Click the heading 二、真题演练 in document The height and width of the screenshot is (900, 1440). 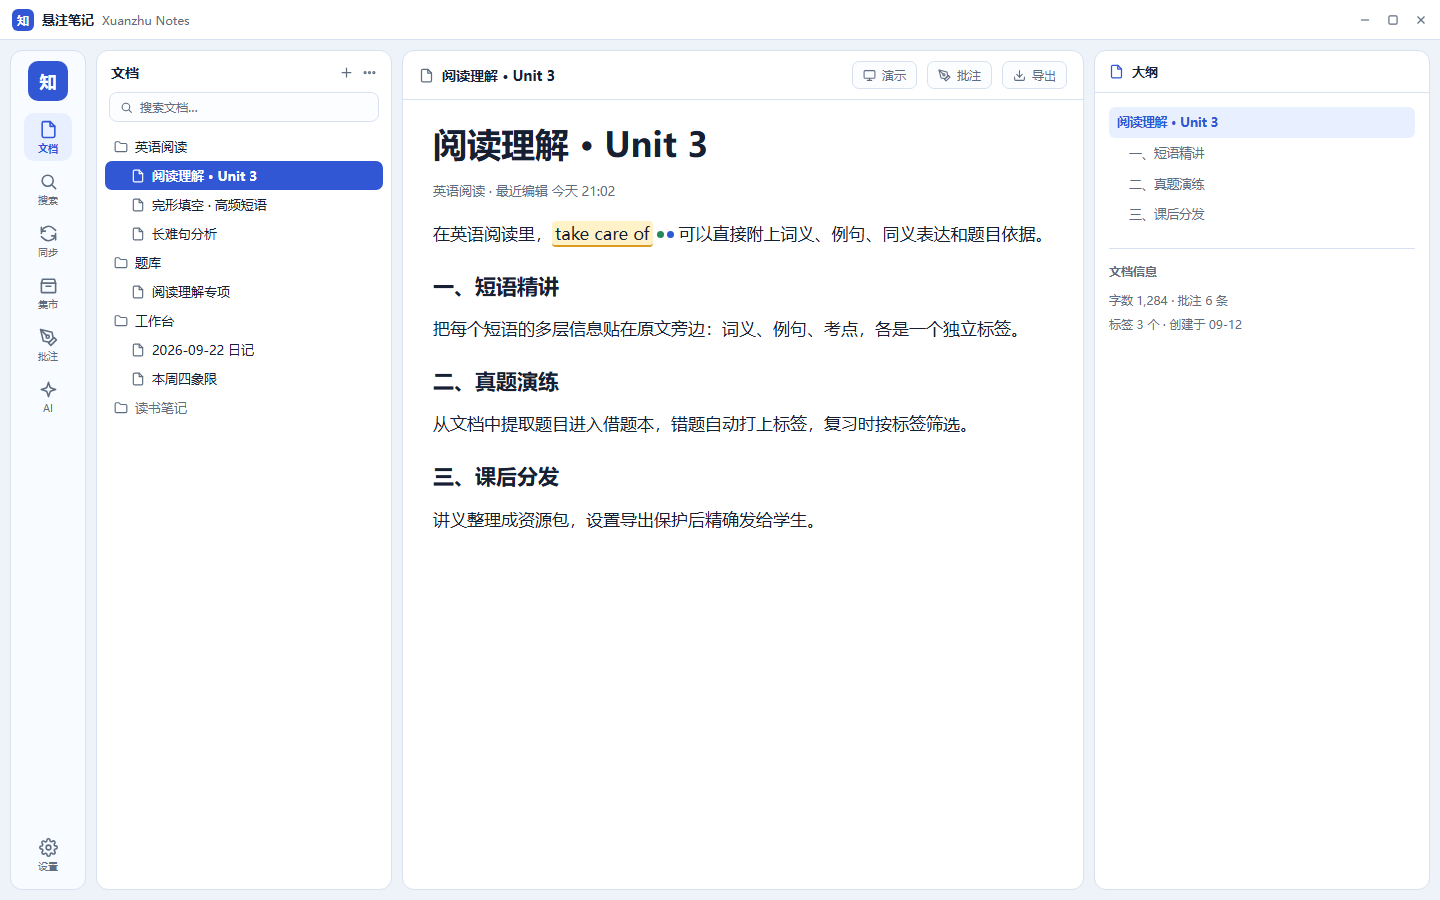point(496,383)
